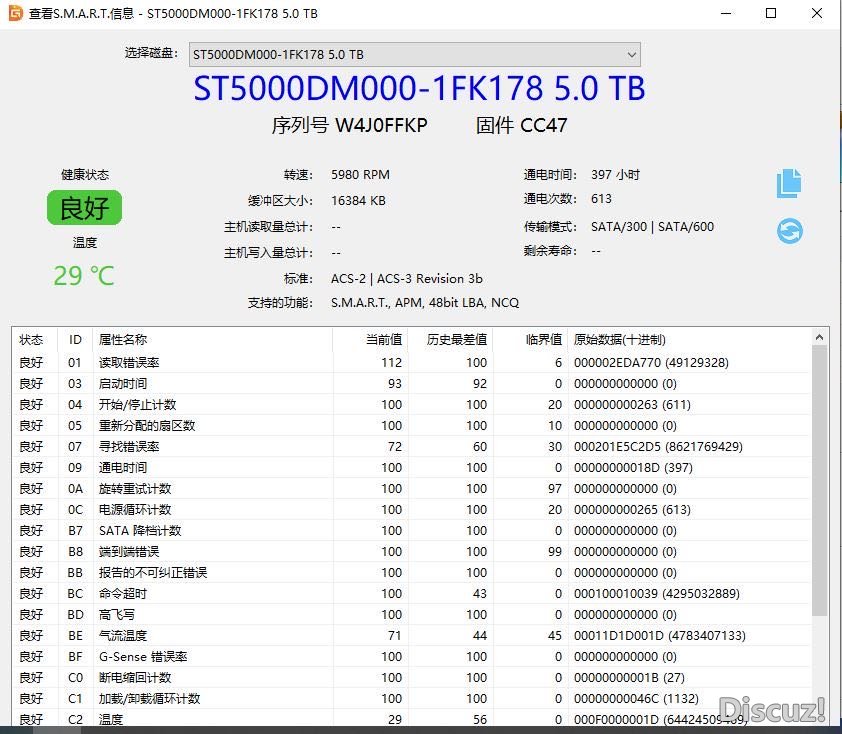This screenshot has height=734, width=842.
Task: Click ID 09 in the attribute table
Action: pos(75,468)
